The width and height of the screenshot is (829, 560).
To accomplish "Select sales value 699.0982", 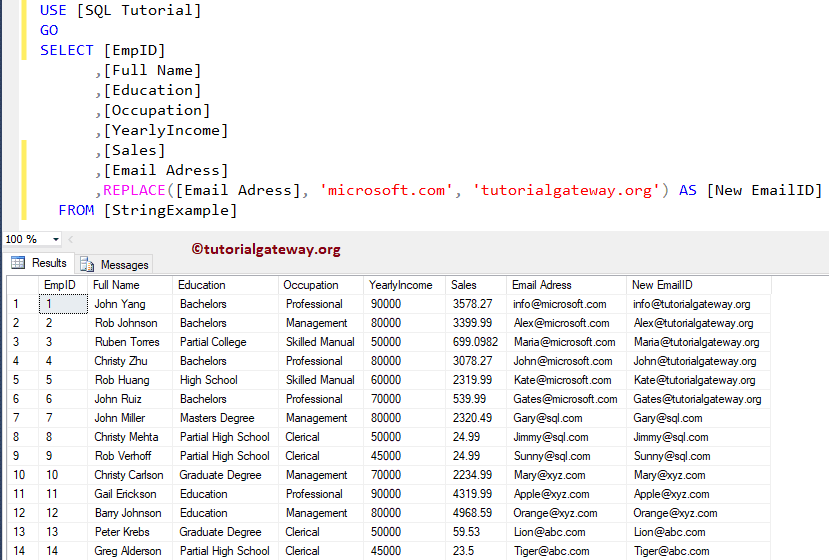I will 476,342.
